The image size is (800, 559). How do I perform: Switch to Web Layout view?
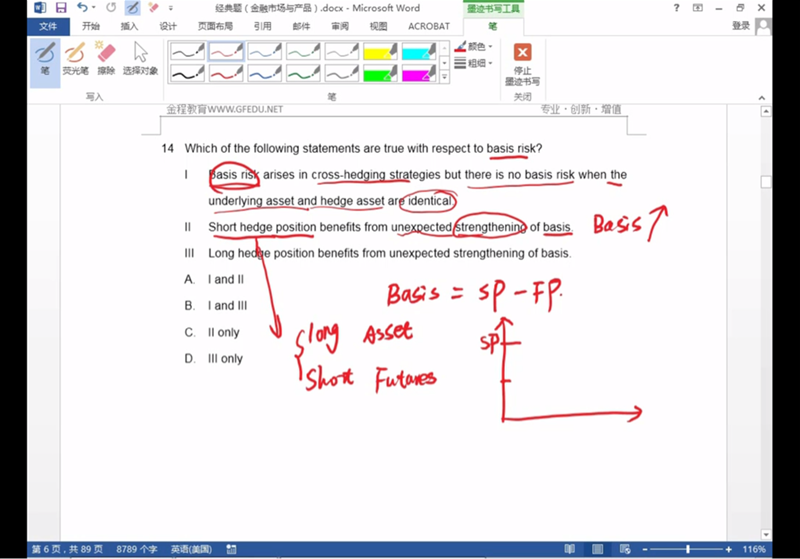[x=625, y=549]
